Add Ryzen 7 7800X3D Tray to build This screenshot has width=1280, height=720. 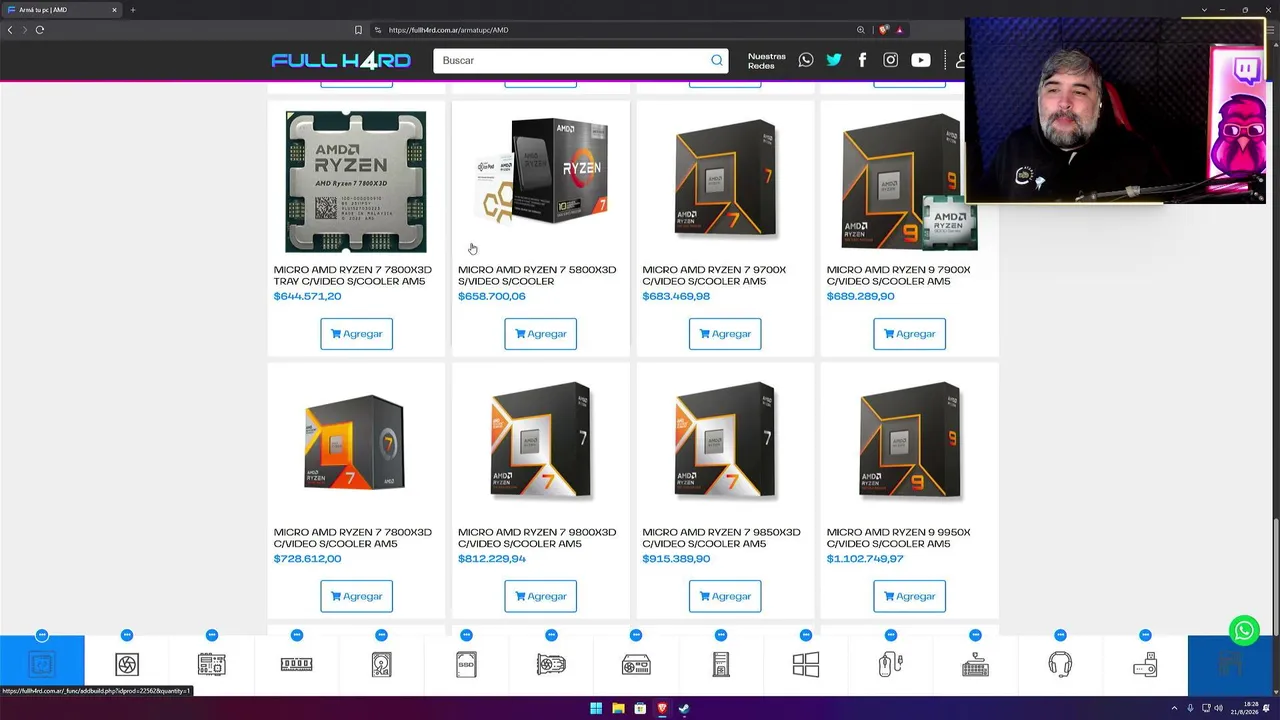356,334
